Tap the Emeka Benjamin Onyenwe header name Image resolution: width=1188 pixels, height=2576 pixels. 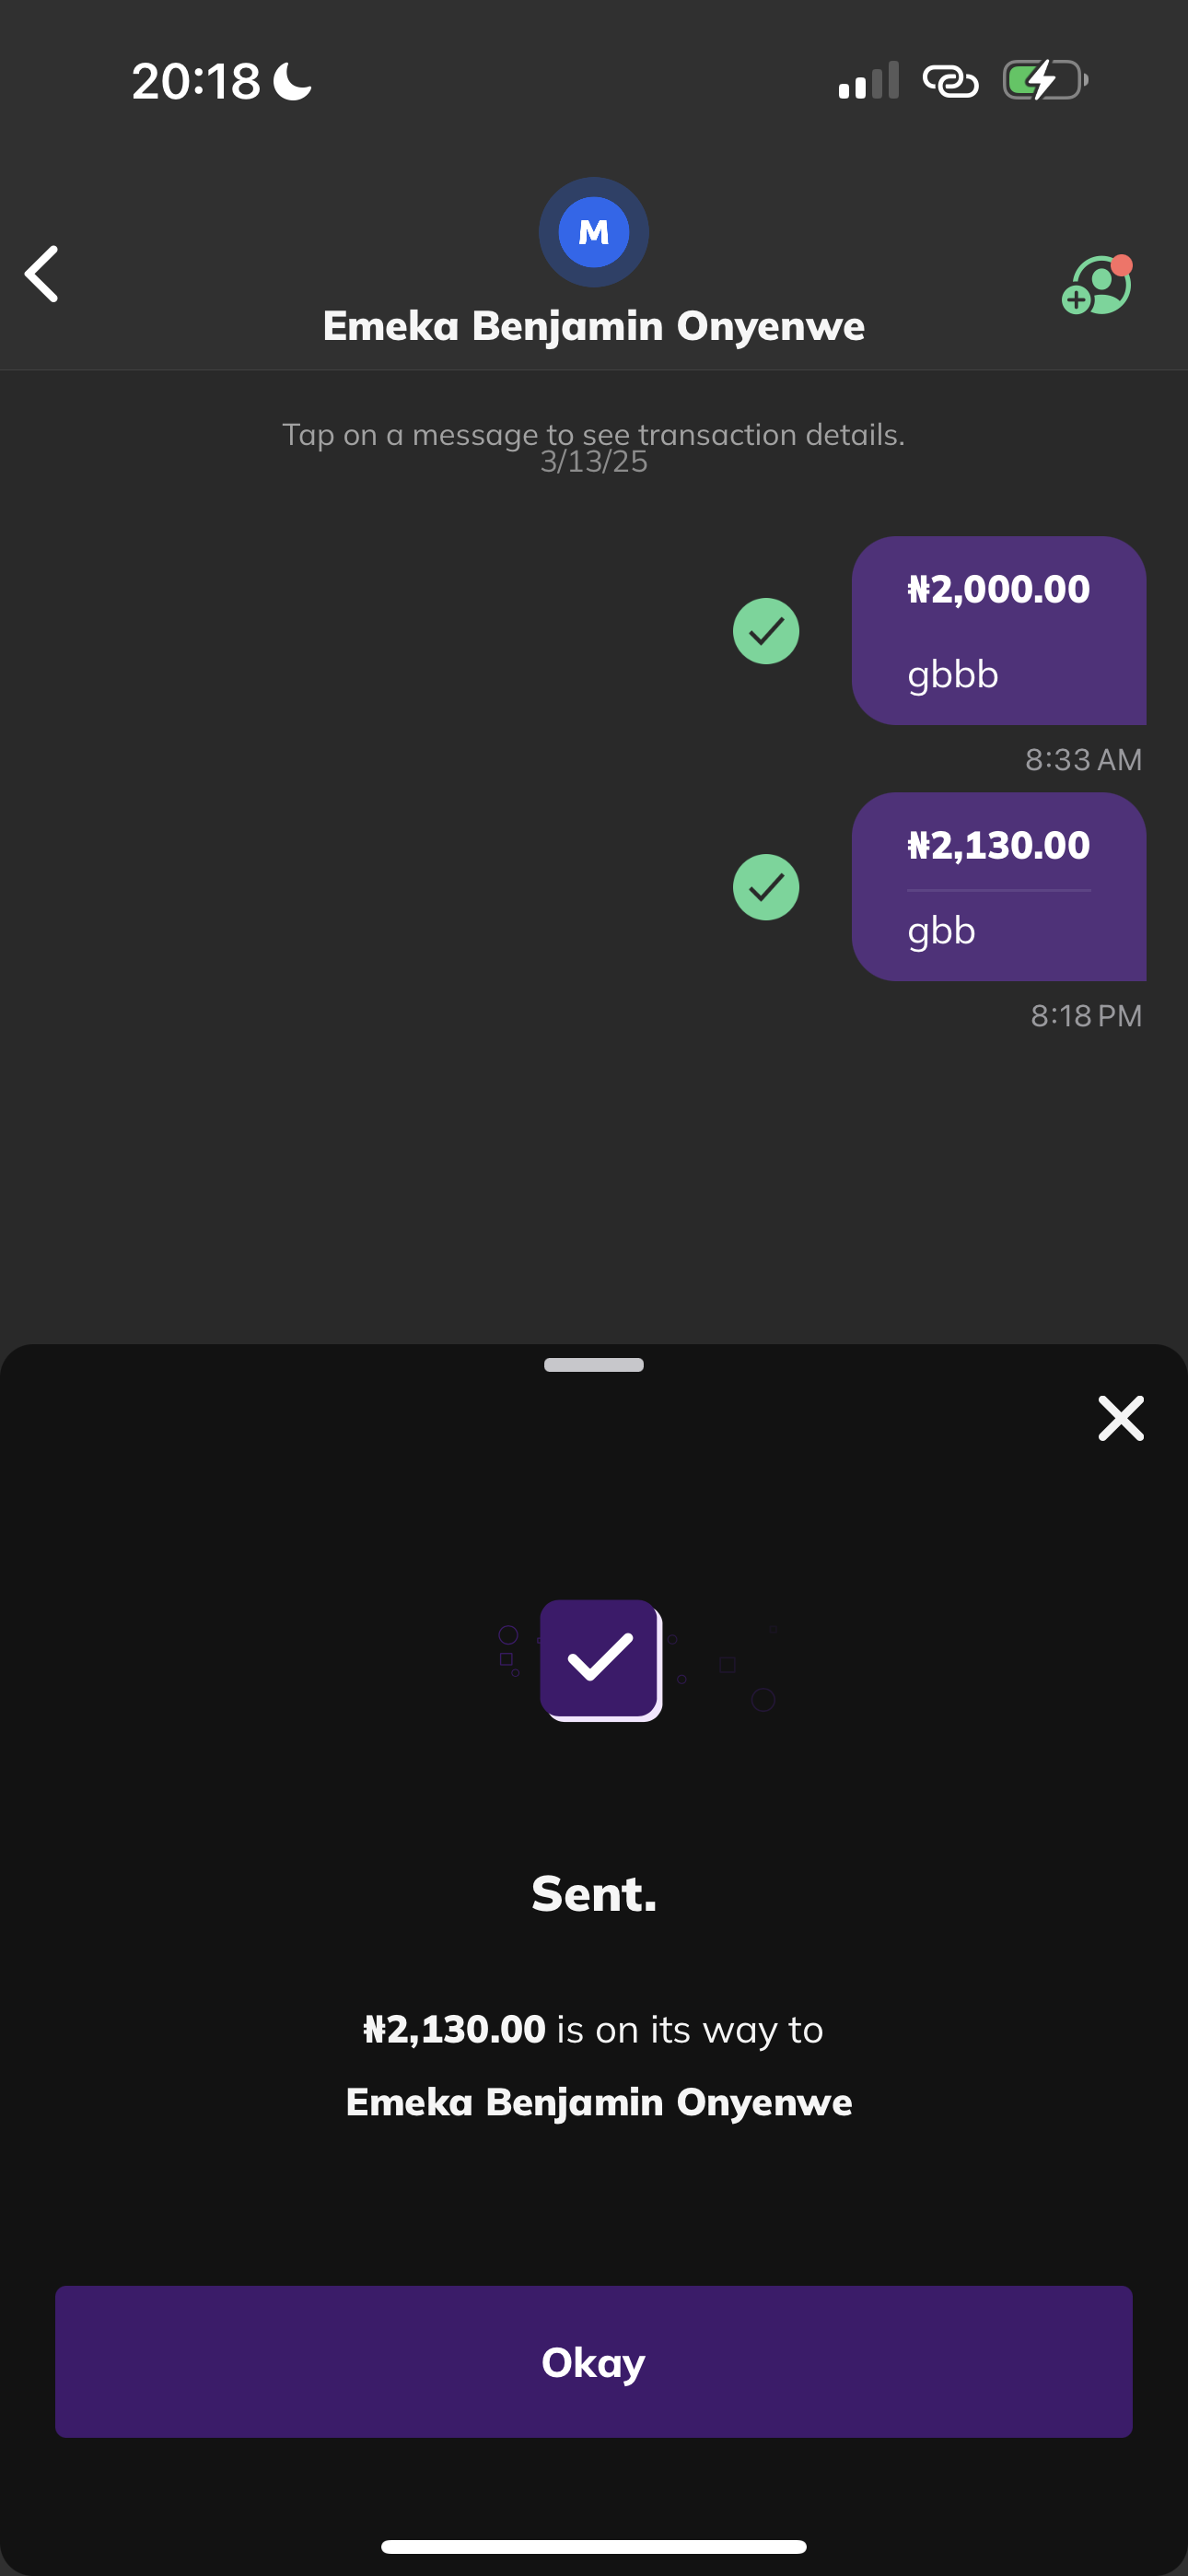(594, 326)
